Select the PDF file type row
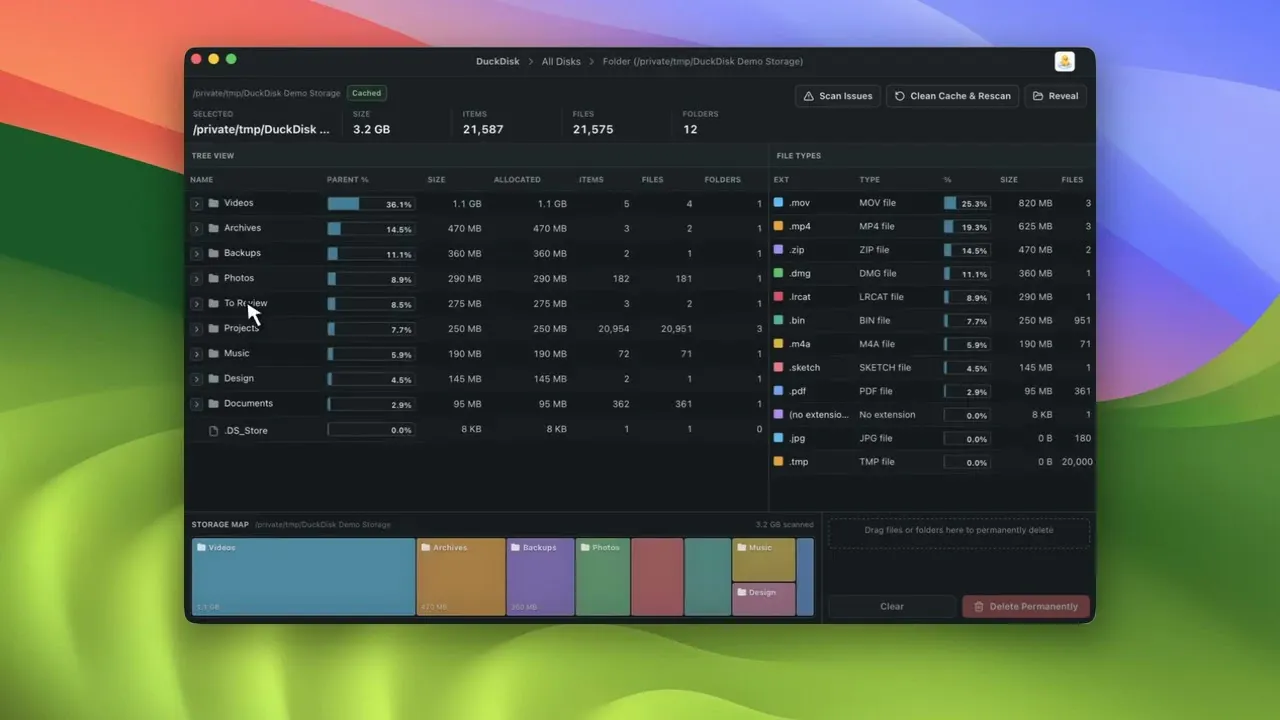This screenshot has height=720, width=1280. 932,391
